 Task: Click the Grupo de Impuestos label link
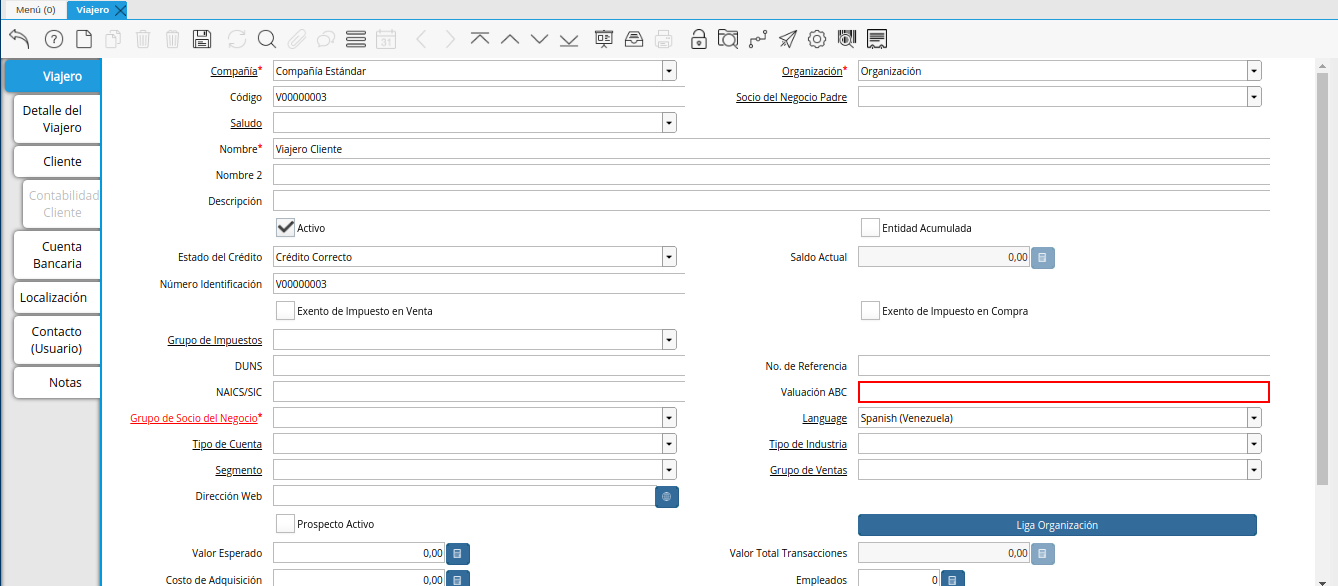pyautogui.click(x=214, y=341)
